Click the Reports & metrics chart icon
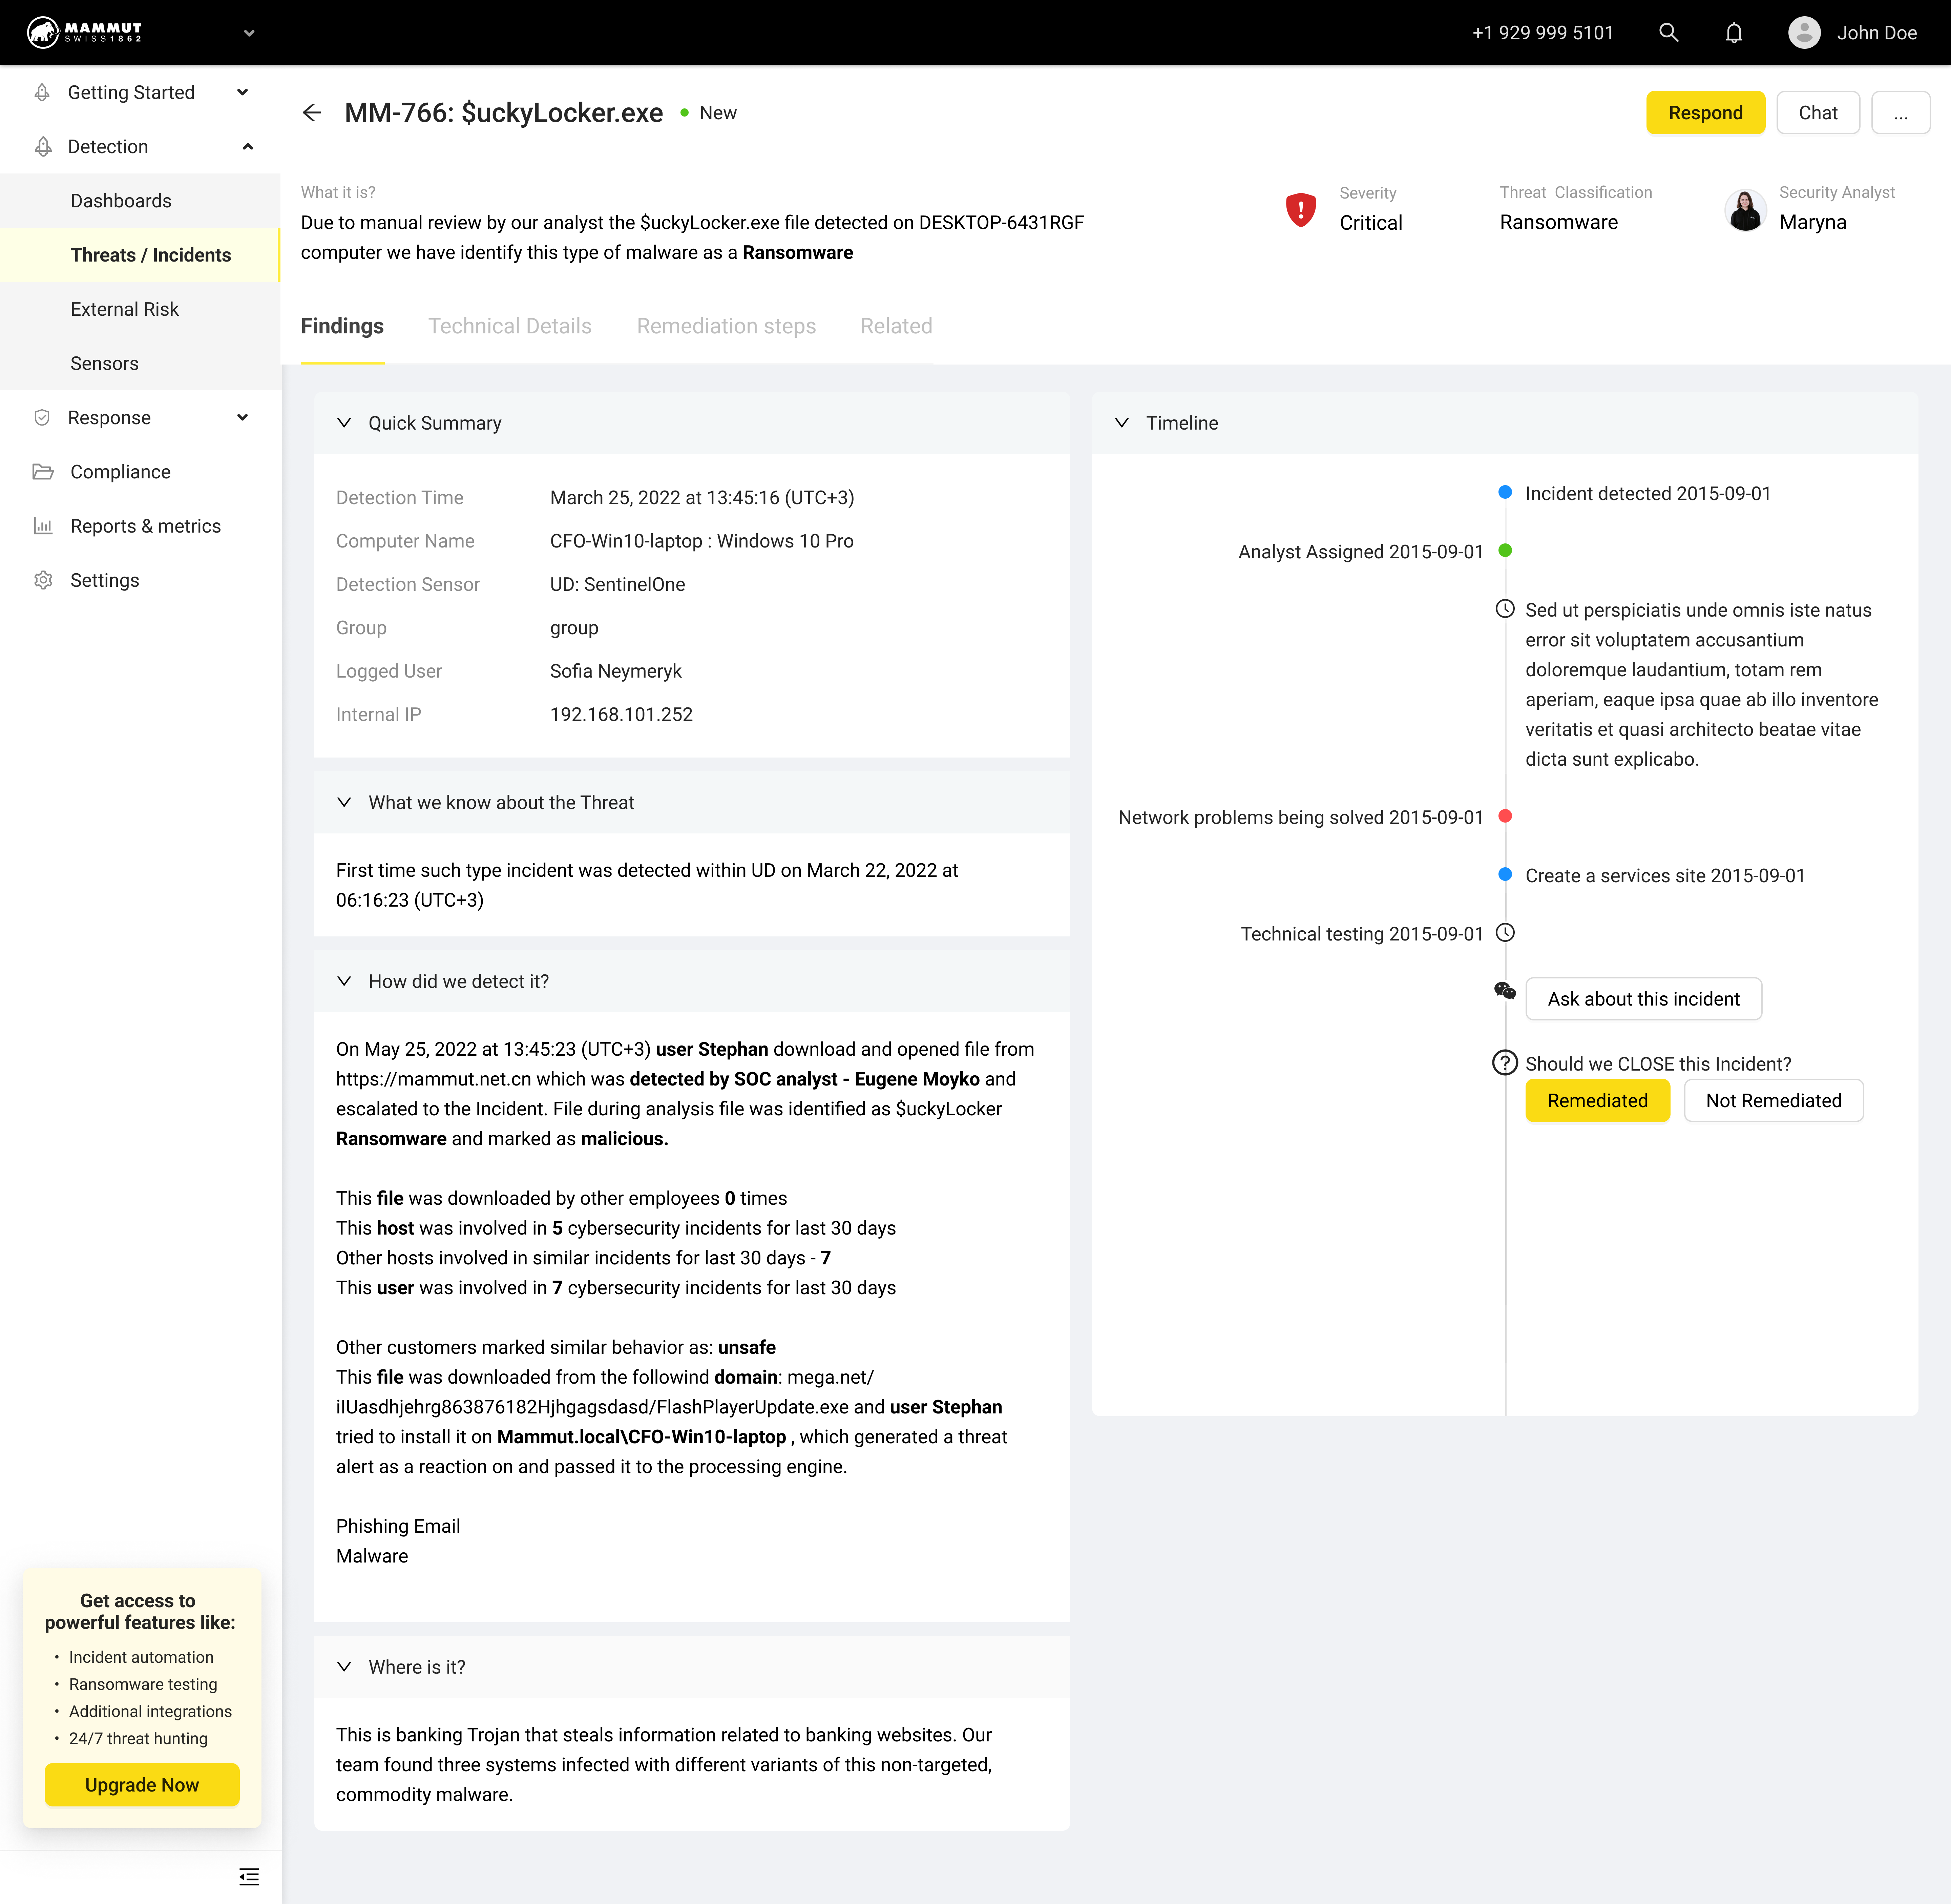This screenshot has height=1904, width=1951. point(43,526)
